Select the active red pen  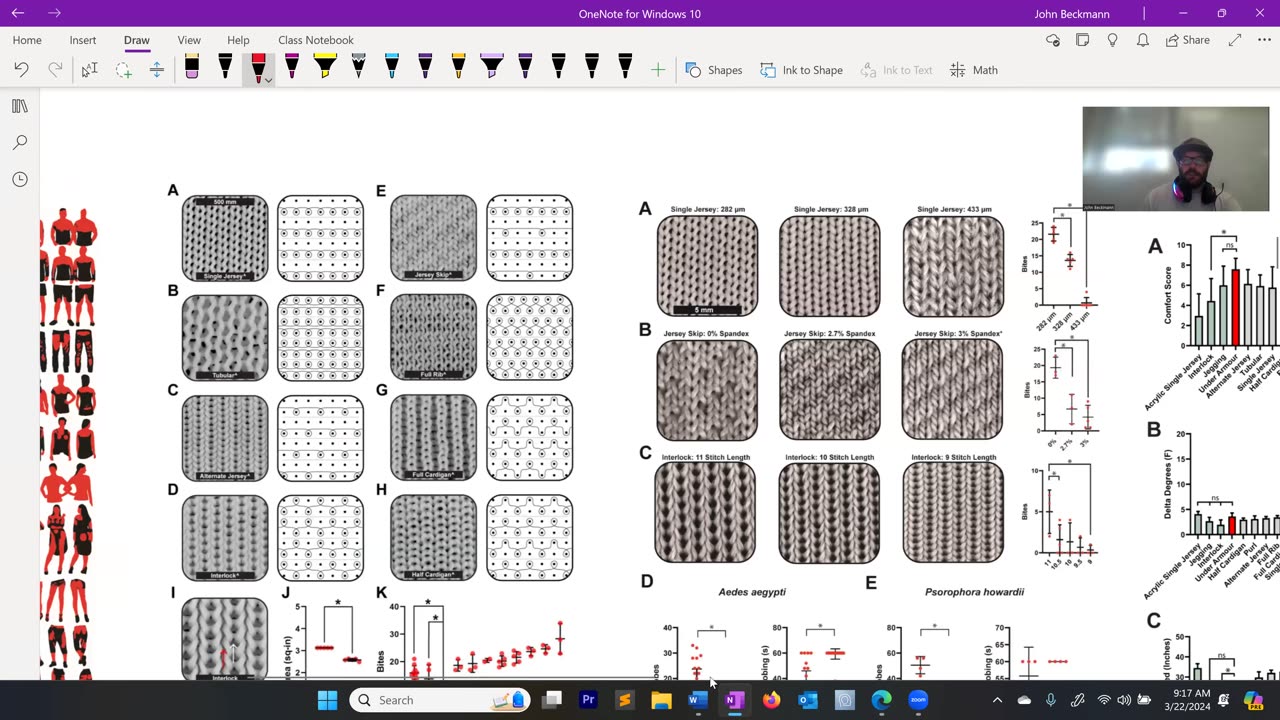(257, 67)
